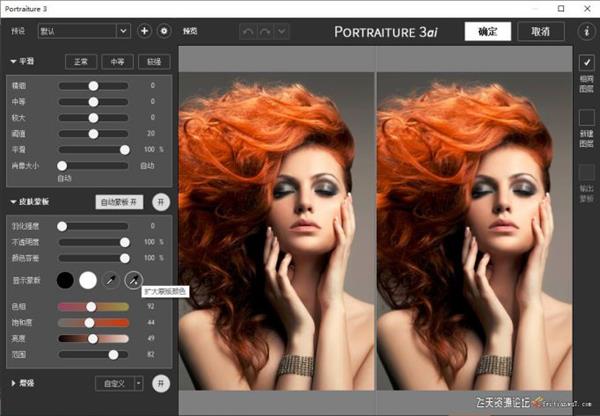Viewport: 600px width, 416px height.
Task: Click the 确定 confirm button
Action: pos(487,31)
